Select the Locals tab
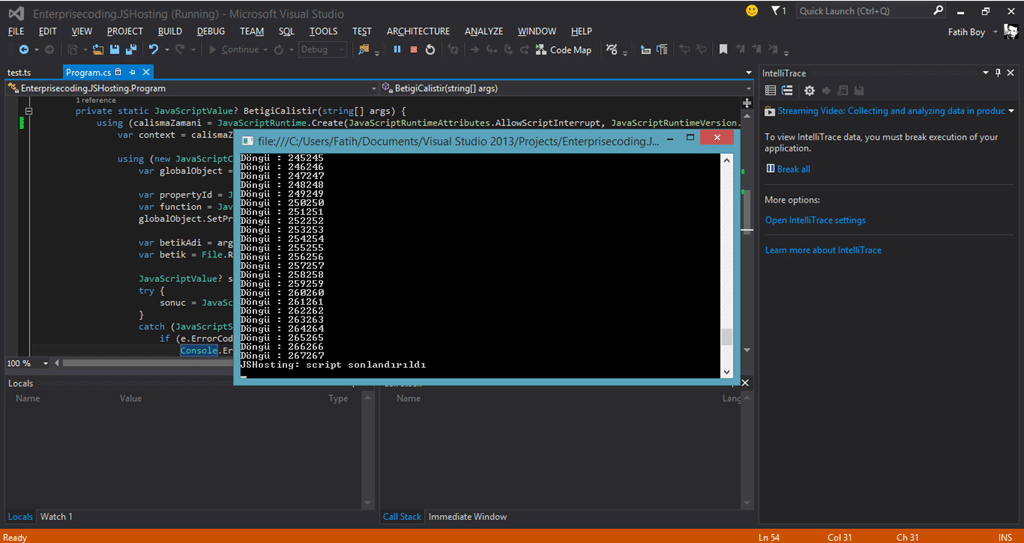Screen dimensions: 1024x543 tap(20, 516)
